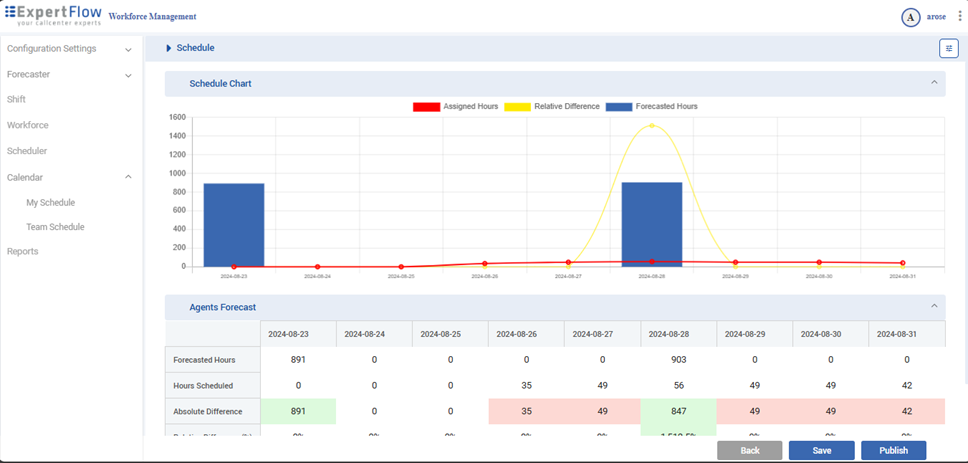Open the Scheduler menu item

click(x=27, y=151)
